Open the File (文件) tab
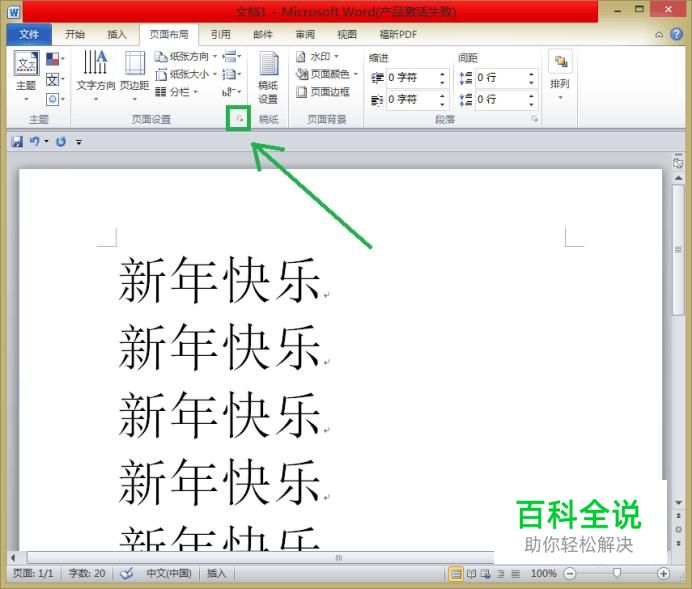This screenshot has height=589, width=692. [29, 34]
